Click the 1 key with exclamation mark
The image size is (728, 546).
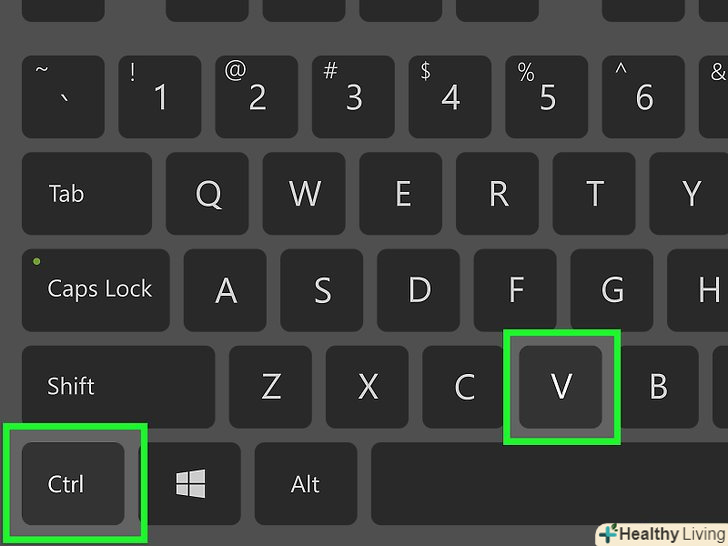coord(160,97)
